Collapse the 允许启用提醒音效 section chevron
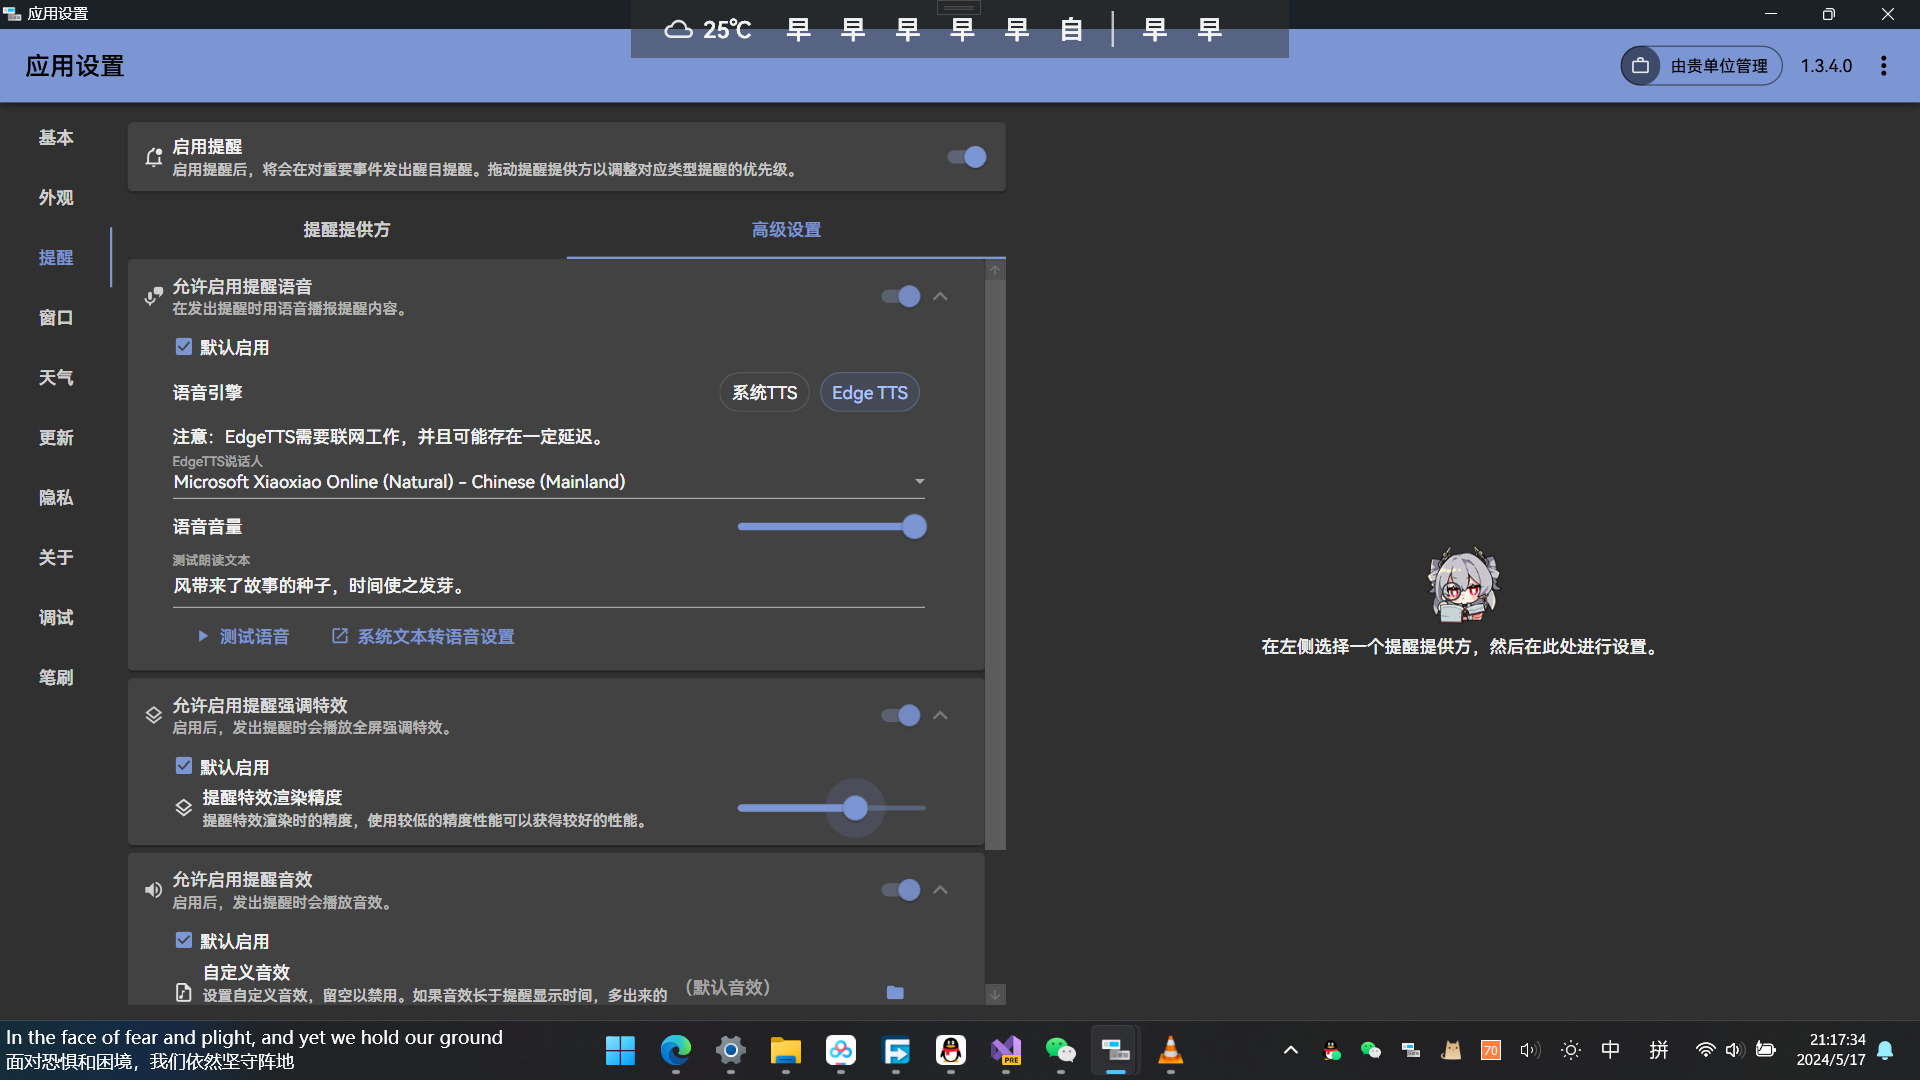This screenshot has width=1920, height=1080. (940, 890)
